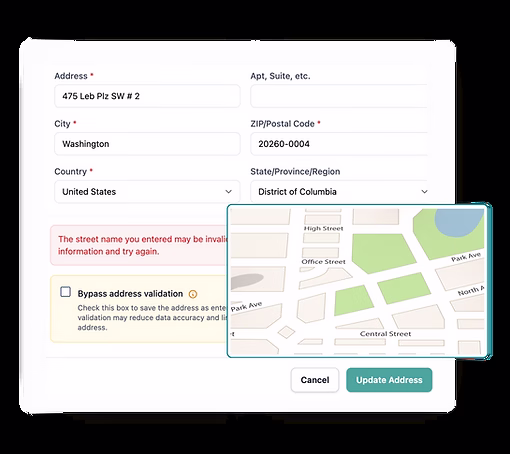Click the map preview thumbnail
The height and width of the screenshot is (454, 510).
(x=357, y=281)
